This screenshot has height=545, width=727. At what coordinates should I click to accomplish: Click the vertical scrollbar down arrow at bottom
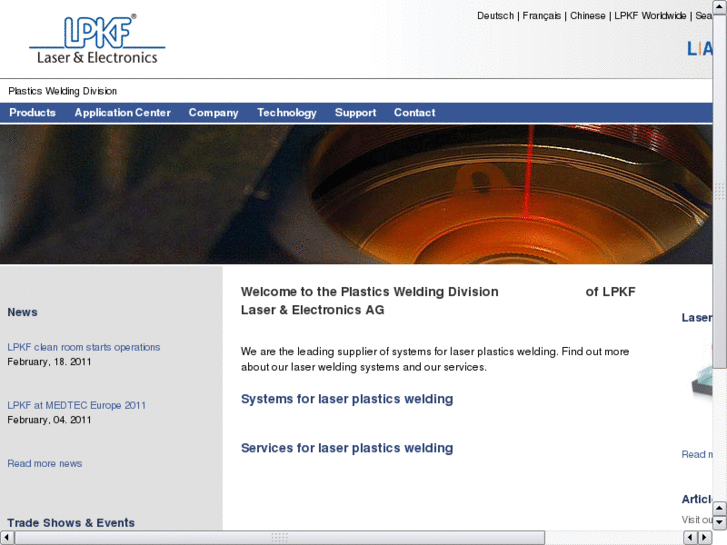720,522
